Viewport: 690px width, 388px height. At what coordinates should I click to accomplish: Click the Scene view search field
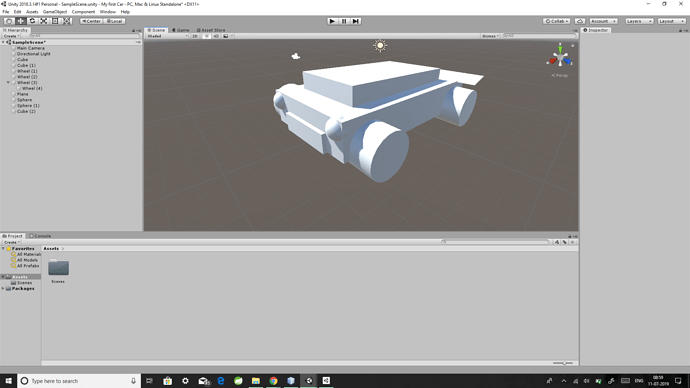point(539,36)
